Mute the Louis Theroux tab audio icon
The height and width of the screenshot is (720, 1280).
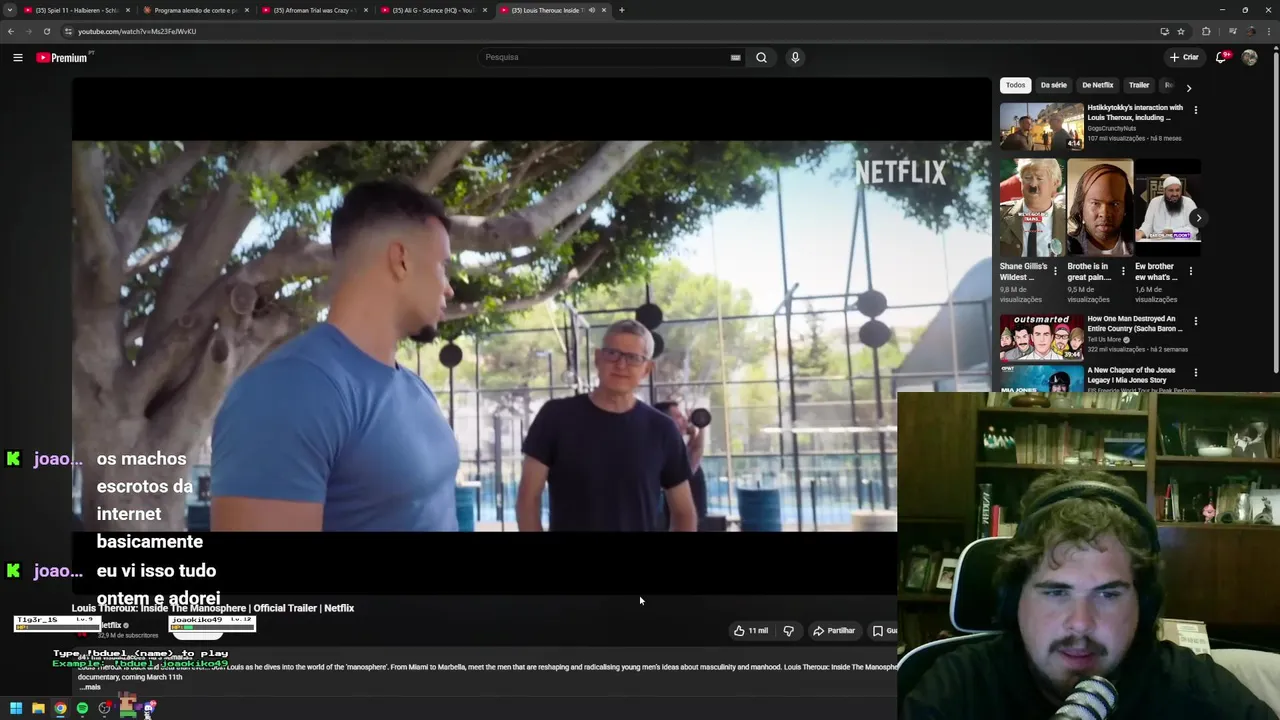point(591,10)
